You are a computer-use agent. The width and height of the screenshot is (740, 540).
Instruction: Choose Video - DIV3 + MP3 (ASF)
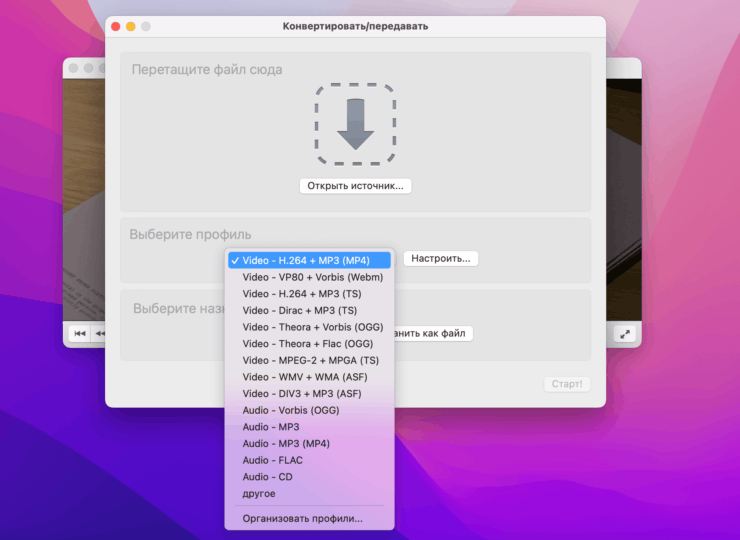pos(309,394)
